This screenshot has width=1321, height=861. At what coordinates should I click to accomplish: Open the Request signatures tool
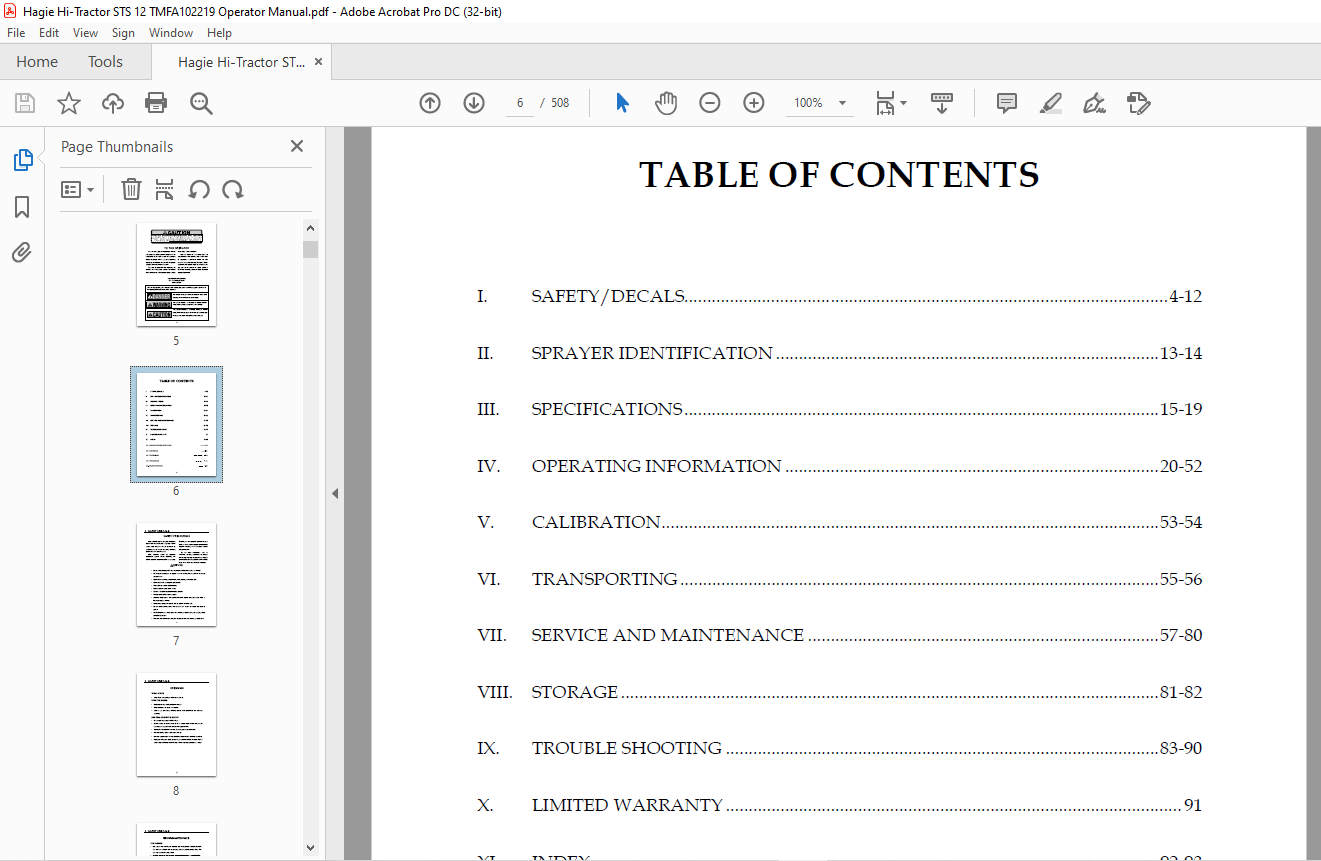coord(1138,103)
